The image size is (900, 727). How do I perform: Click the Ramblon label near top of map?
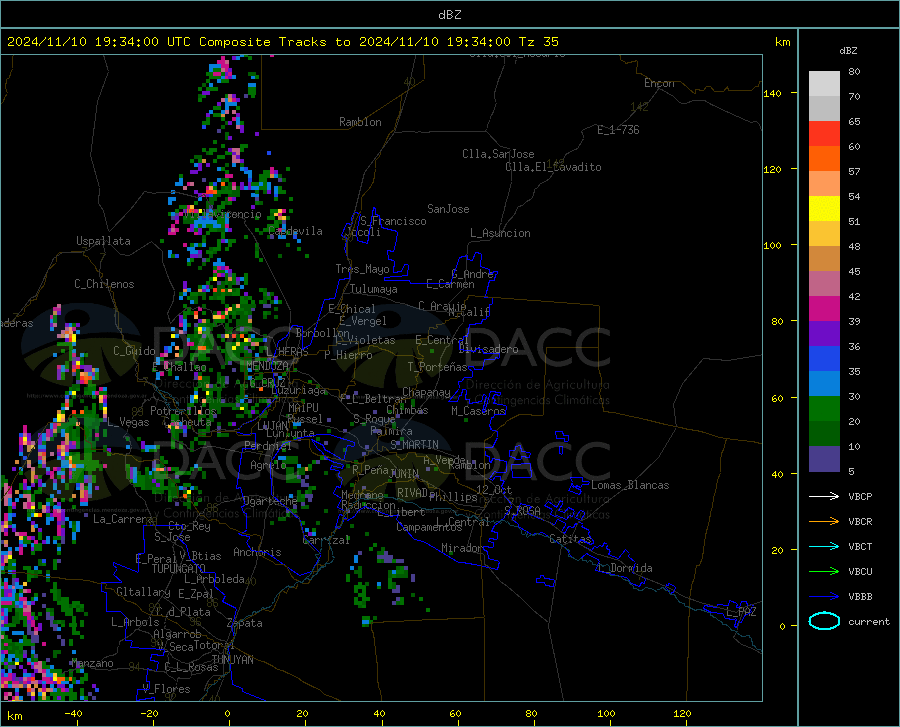pyautogui.click(x=360, y=122)
